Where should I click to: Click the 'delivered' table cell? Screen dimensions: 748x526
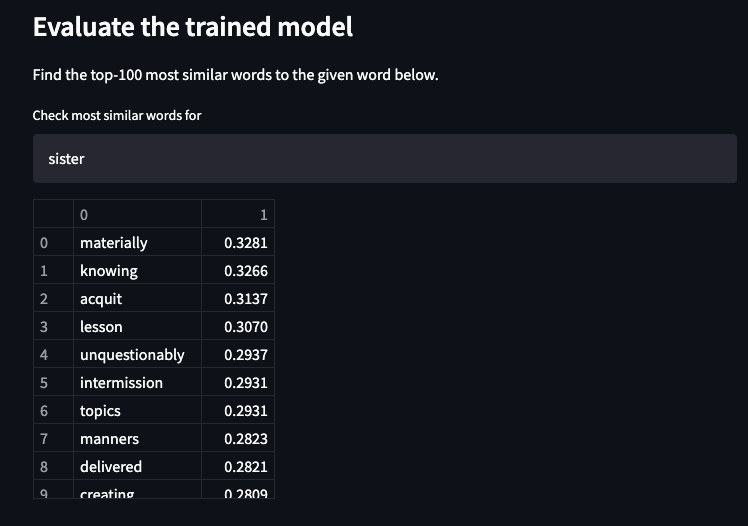(x=137, y=466)
